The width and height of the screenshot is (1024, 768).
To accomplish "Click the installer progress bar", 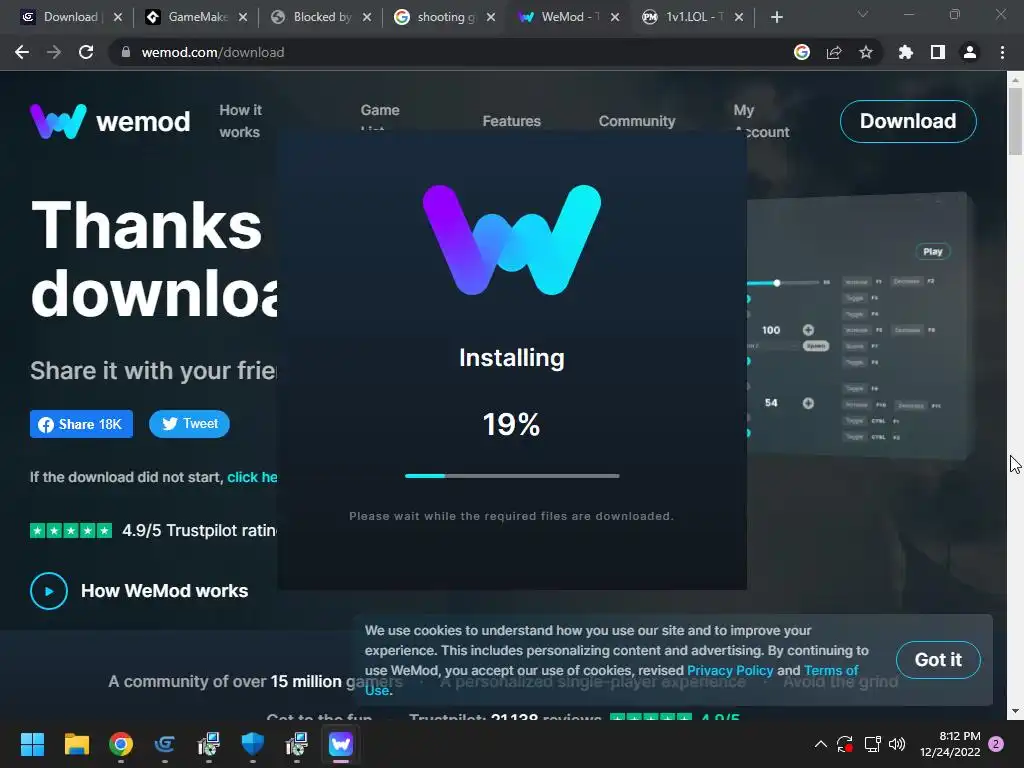I will (x=512, y=476).
